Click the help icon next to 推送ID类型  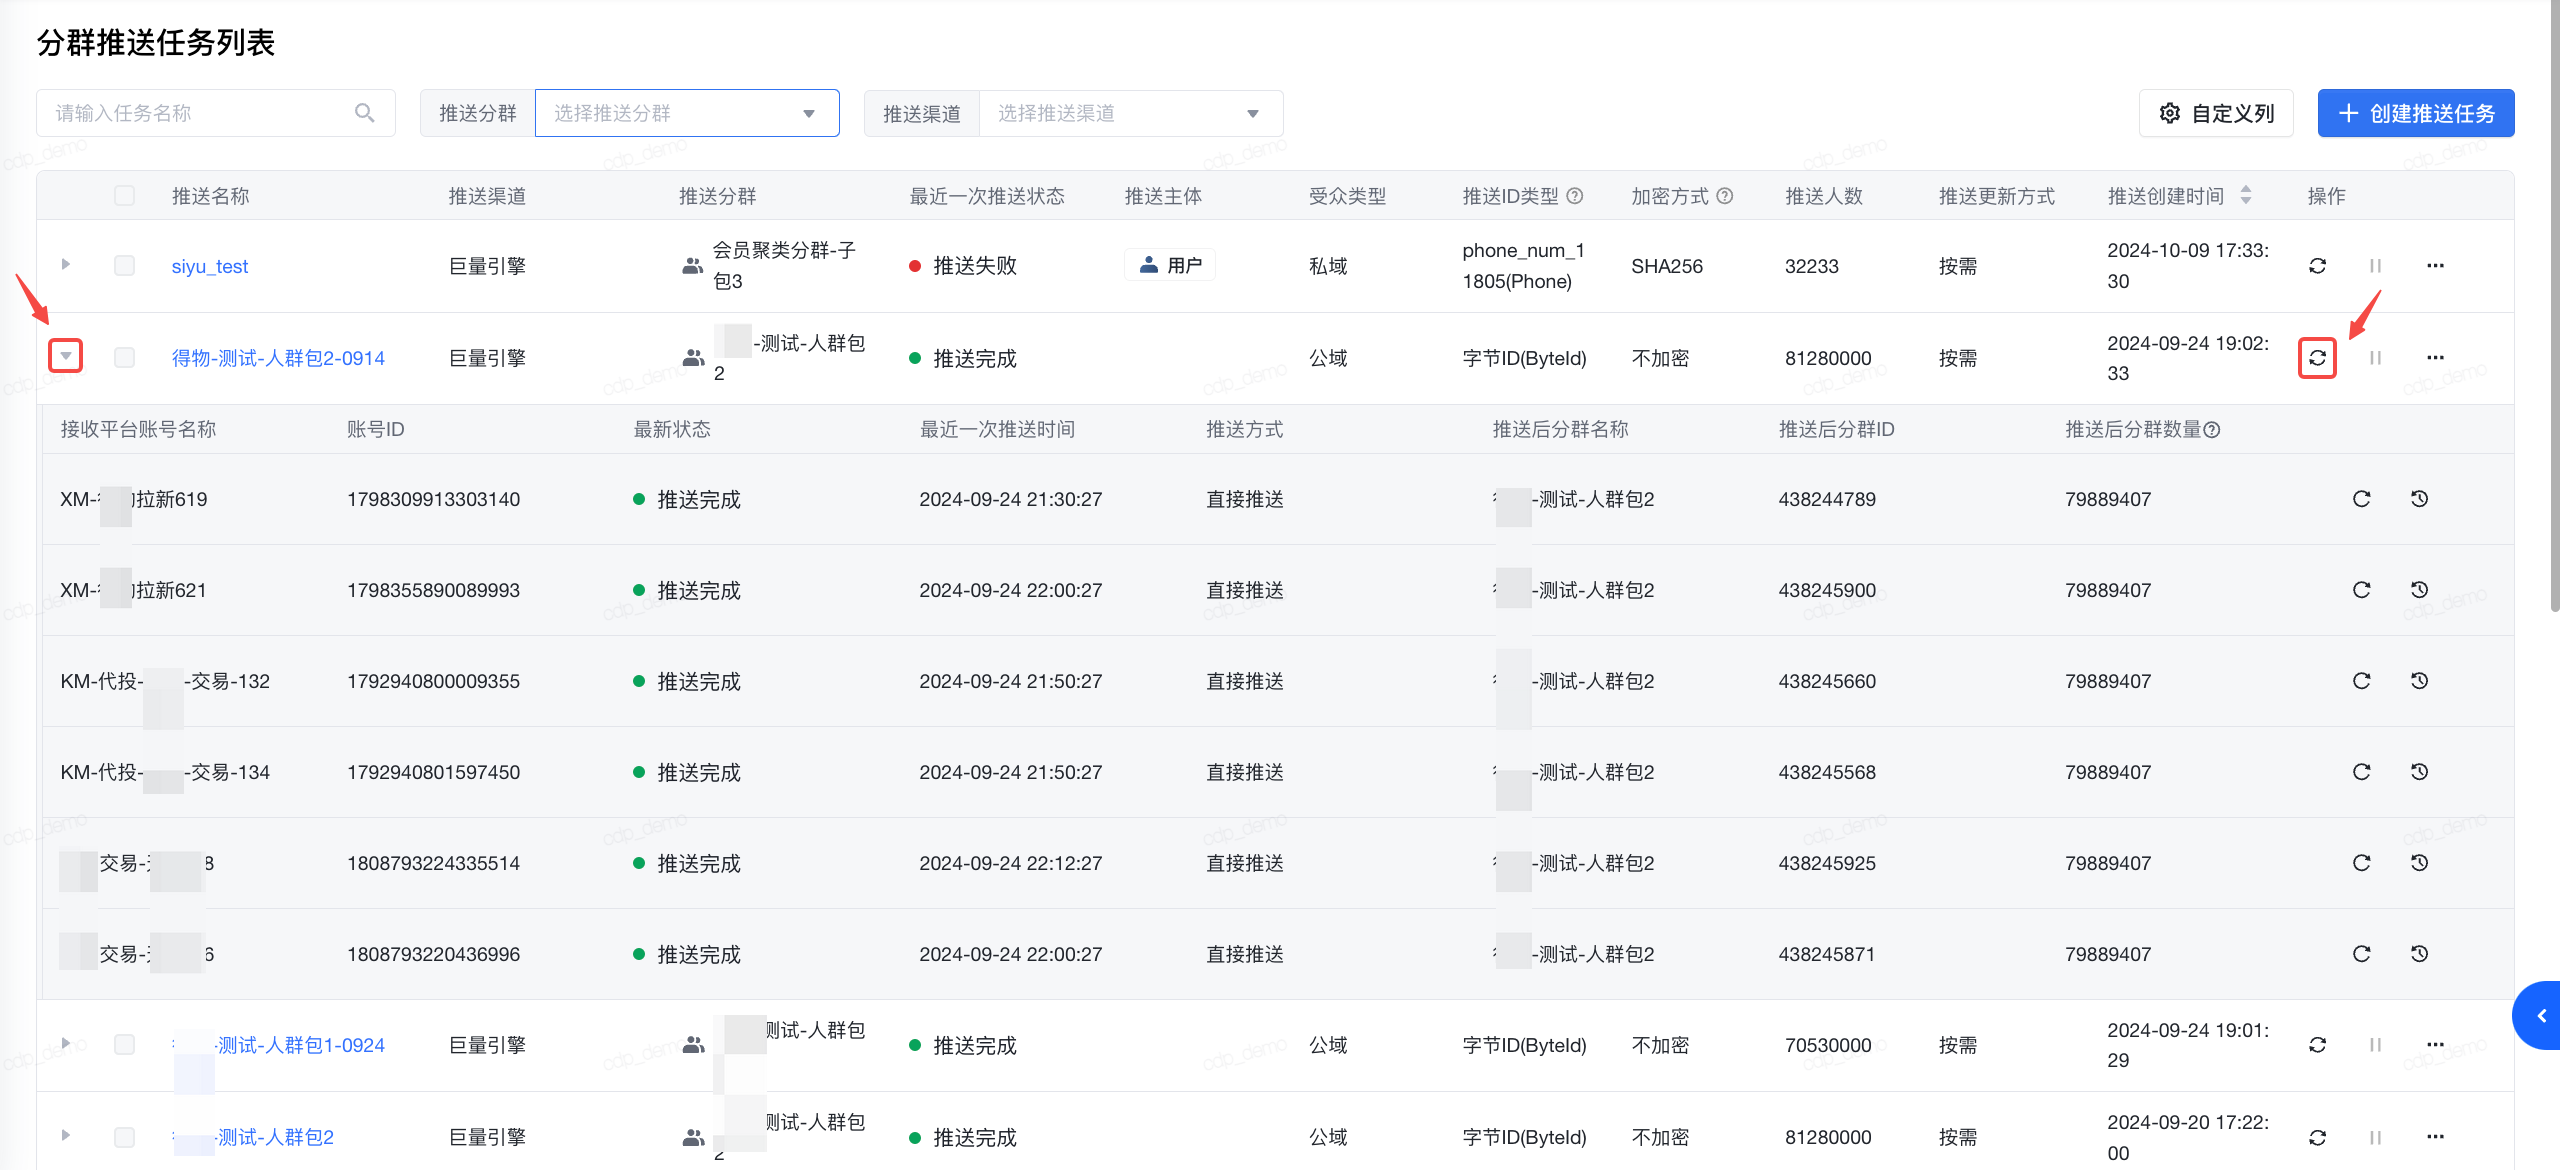1574,196
